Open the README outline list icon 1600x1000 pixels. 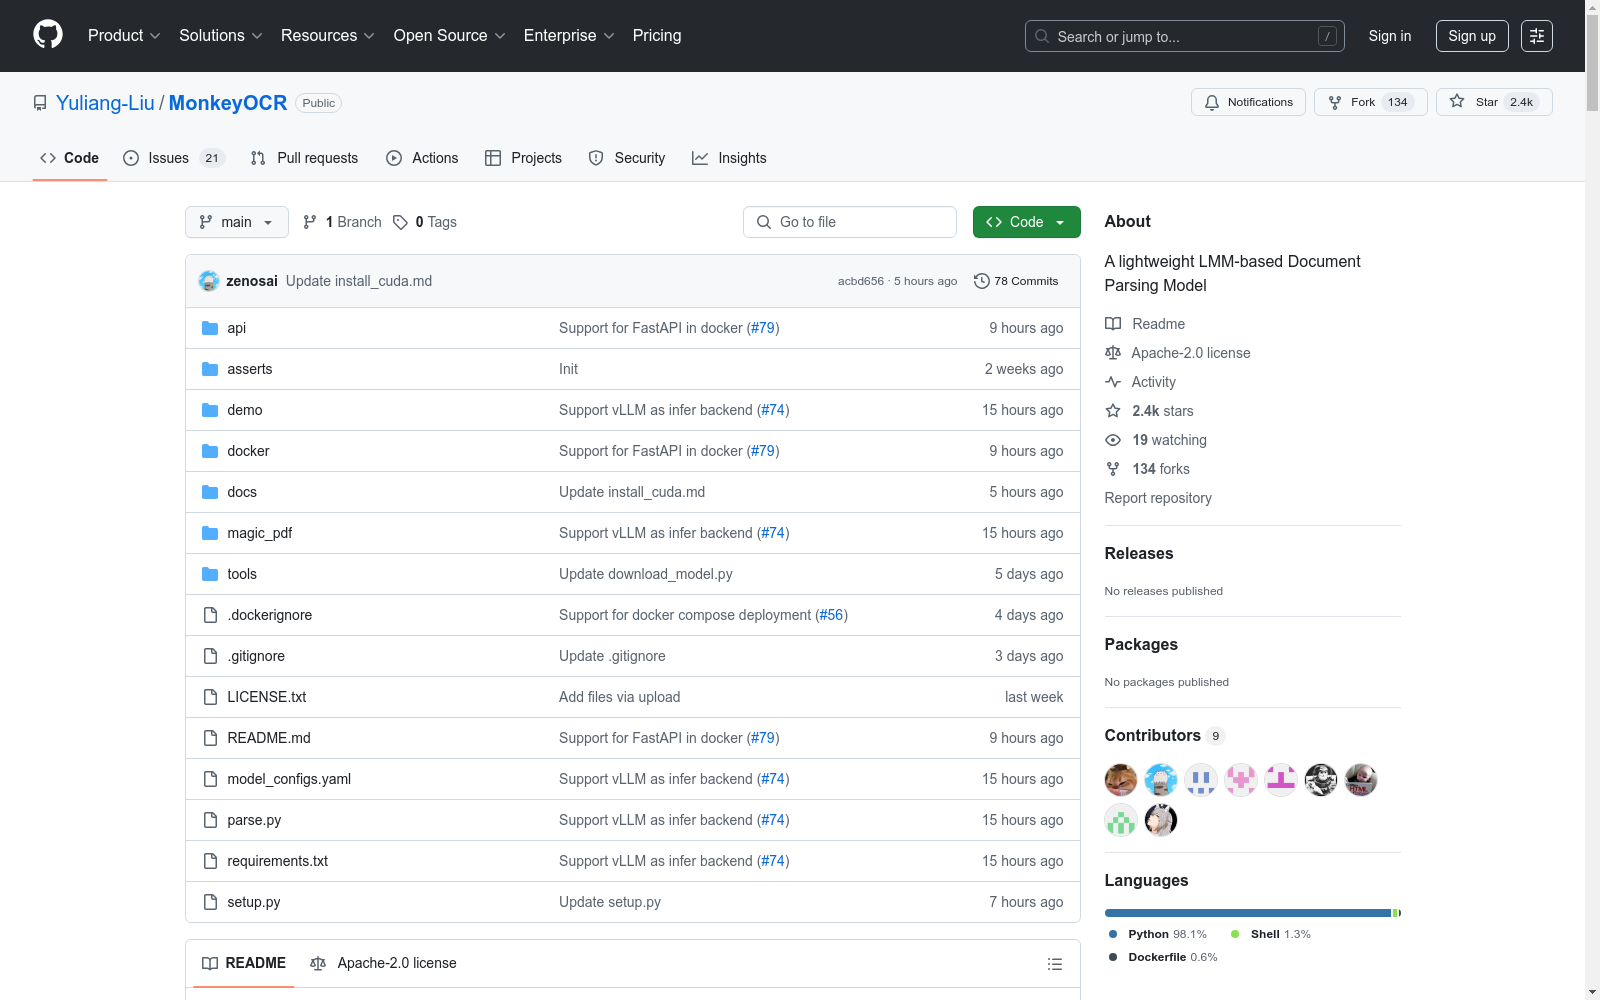coord(1054,964)
